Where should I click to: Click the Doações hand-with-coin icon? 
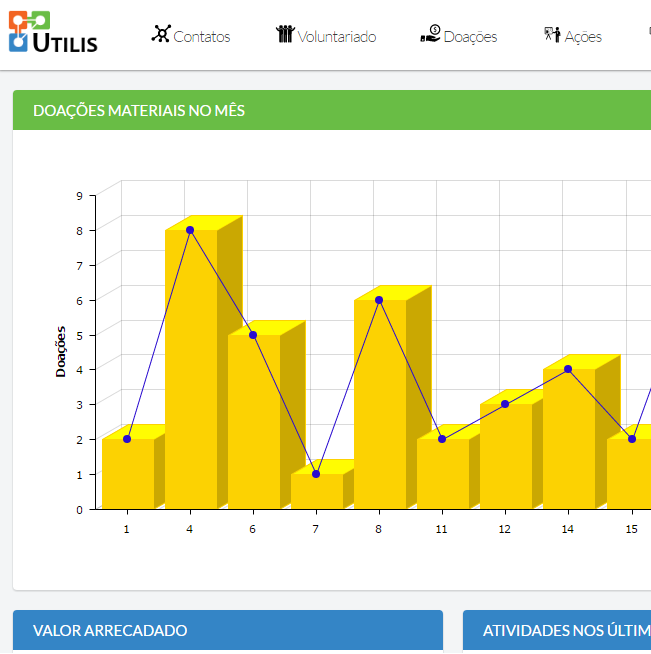click(430, 33)
